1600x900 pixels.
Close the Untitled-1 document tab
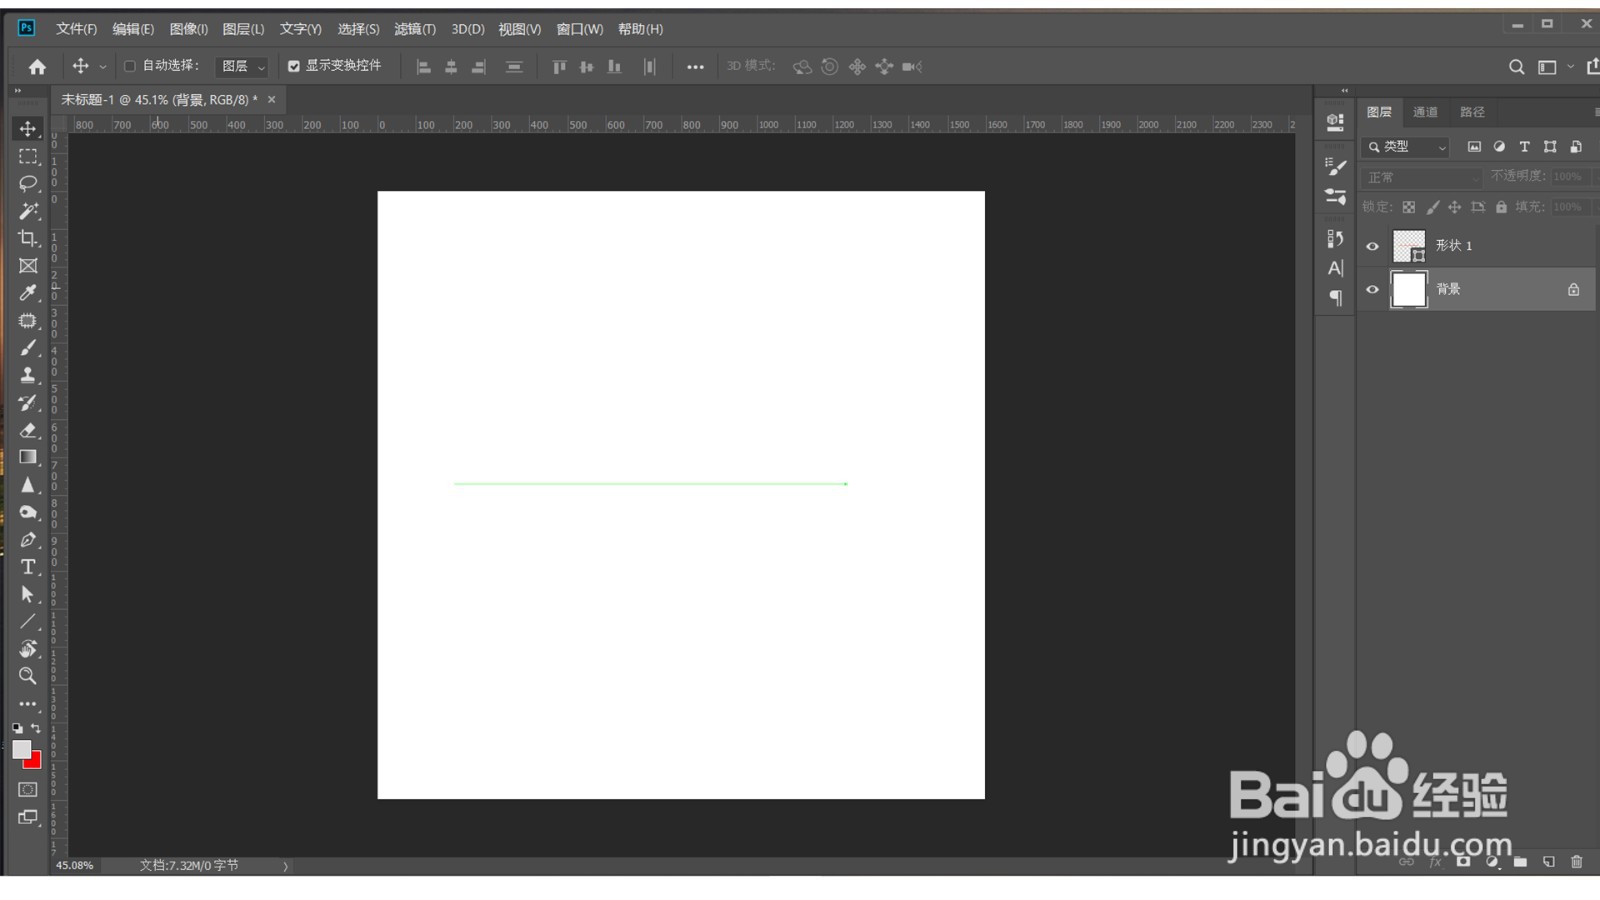point(271,99)
